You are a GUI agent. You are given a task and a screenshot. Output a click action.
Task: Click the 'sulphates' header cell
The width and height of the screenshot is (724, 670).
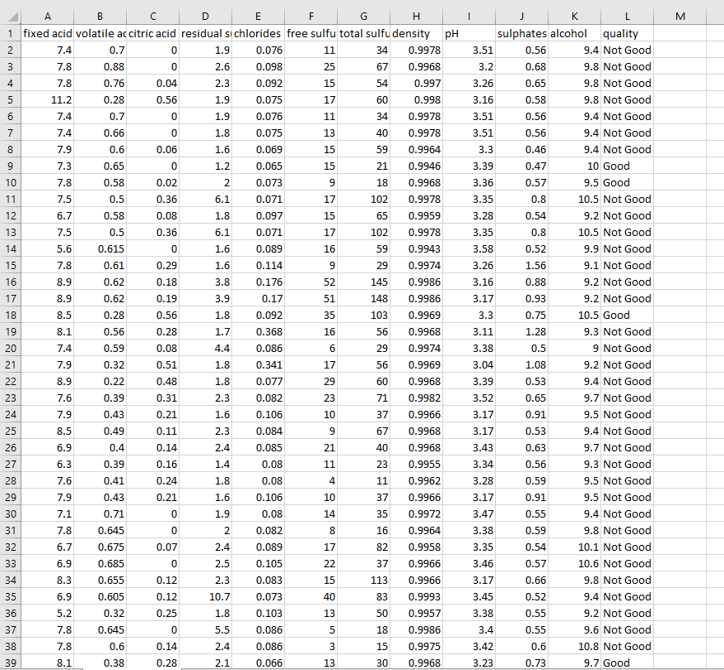click(522, 34)
